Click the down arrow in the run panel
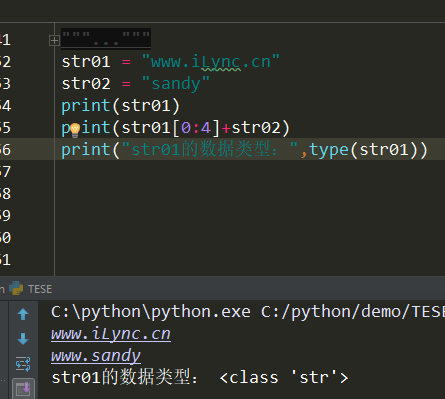 pyautogui.click(x=23, y=339)
